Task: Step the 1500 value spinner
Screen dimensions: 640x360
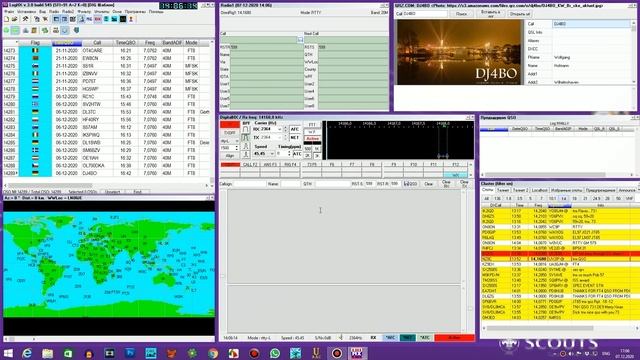Action: pos(237,148)
